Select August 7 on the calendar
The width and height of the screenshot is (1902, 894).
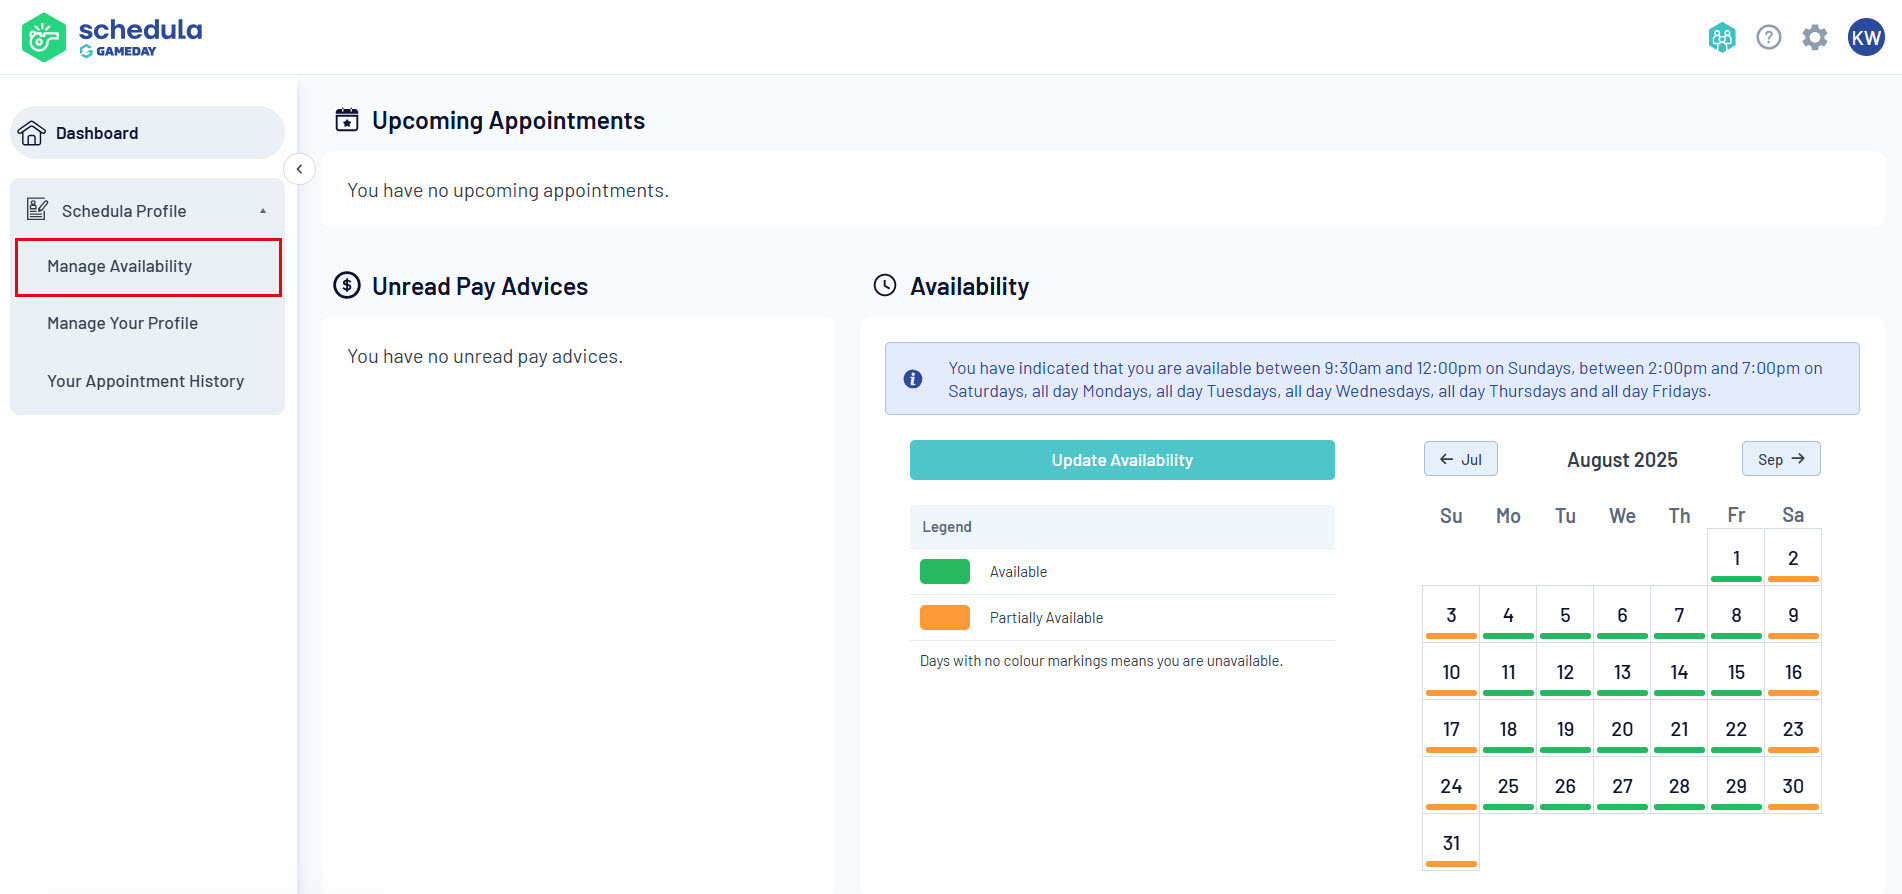(x=1679, y=615)
